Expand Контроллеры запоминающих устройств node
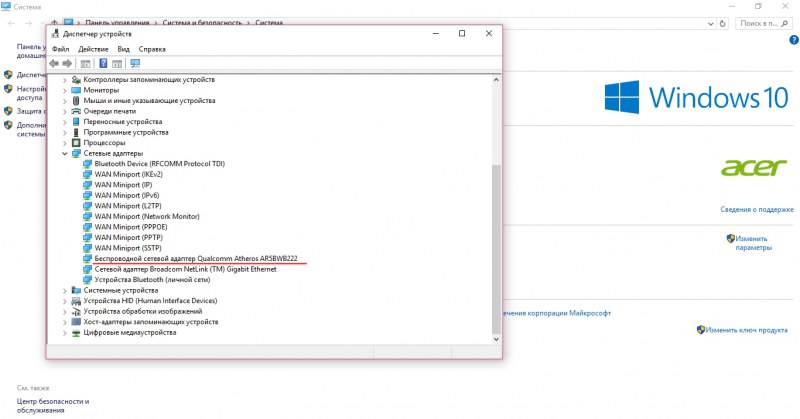This screenshot has height=419, width=800. (x=65, y=80)
